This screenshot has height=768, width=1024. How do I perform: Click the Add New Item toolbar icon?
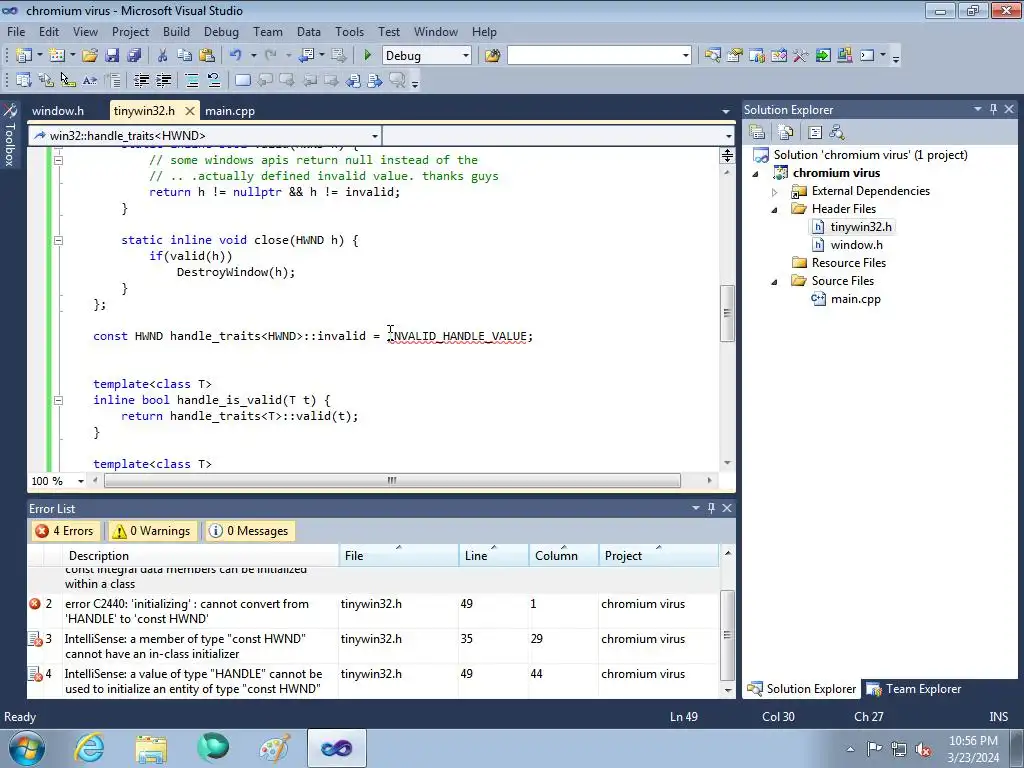coord(57,56)
